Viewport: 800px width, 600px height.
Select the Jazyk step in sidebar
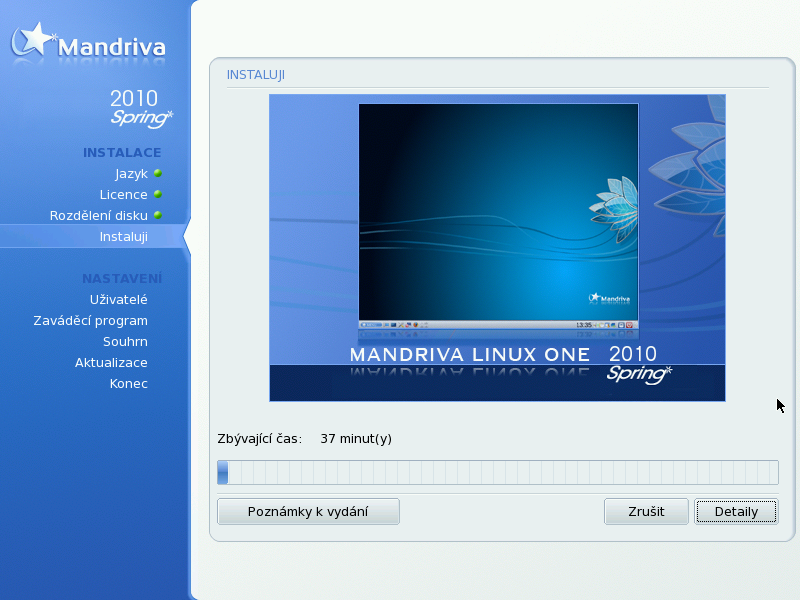pos(131,174)
